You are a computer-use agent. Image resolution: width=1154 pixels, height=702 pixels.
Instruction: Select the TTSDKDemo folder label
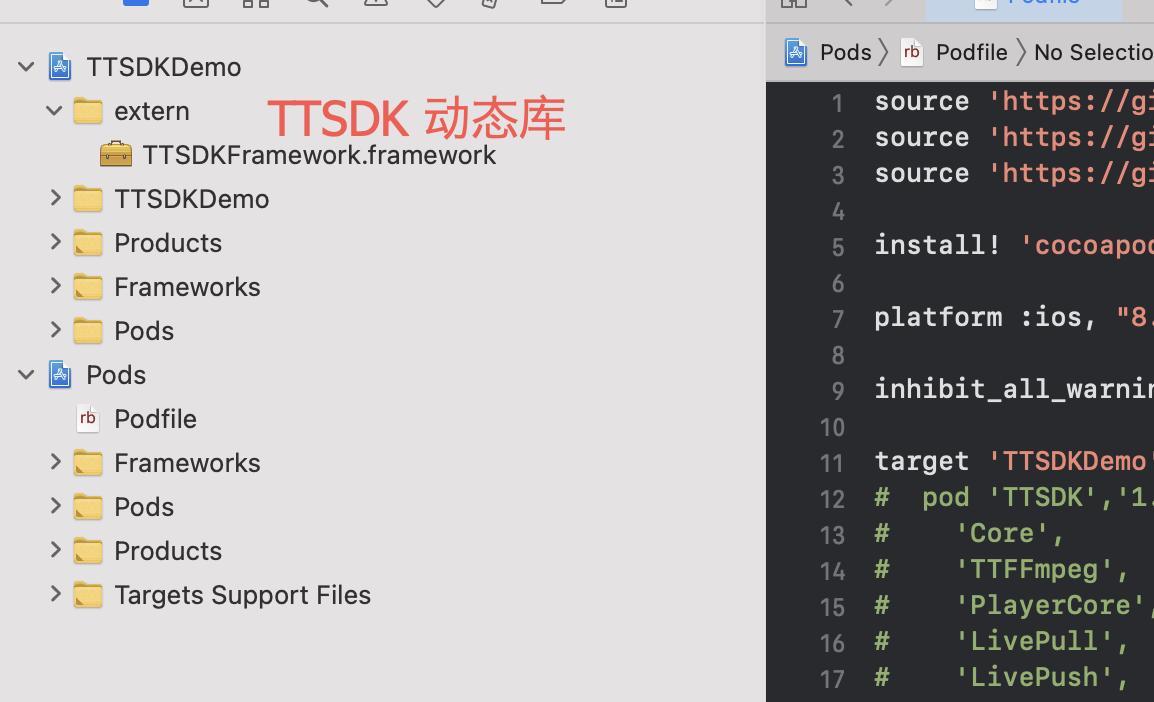click(191, 199)
